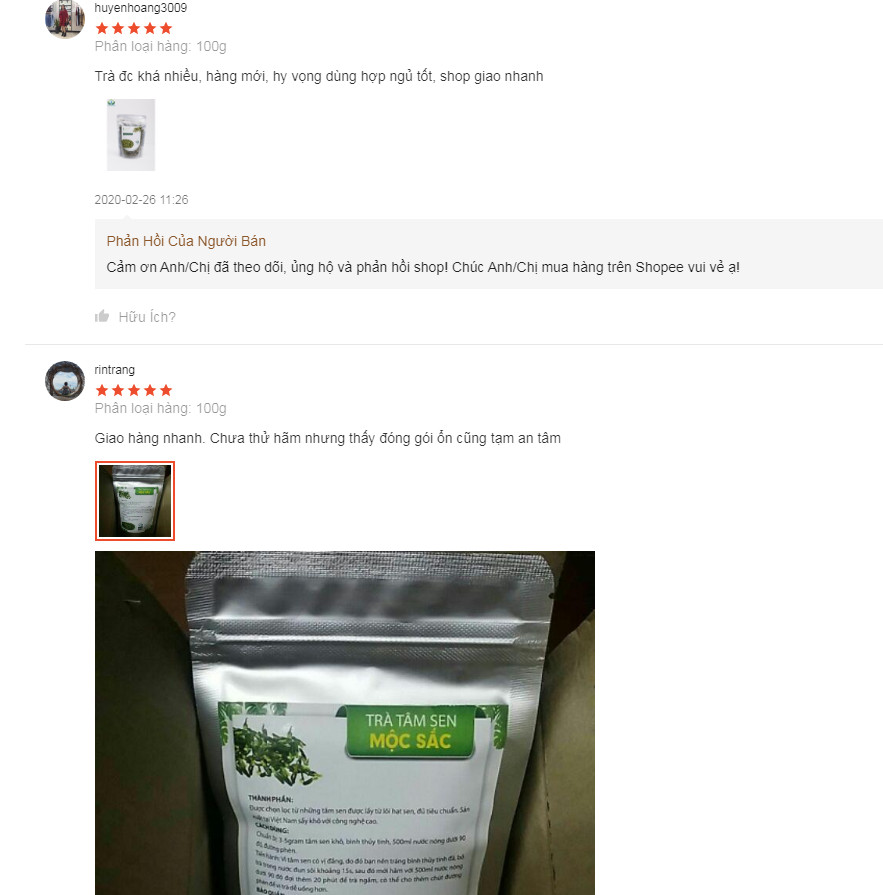
Task: Click the seller reply message text
Action: point(423,267)
